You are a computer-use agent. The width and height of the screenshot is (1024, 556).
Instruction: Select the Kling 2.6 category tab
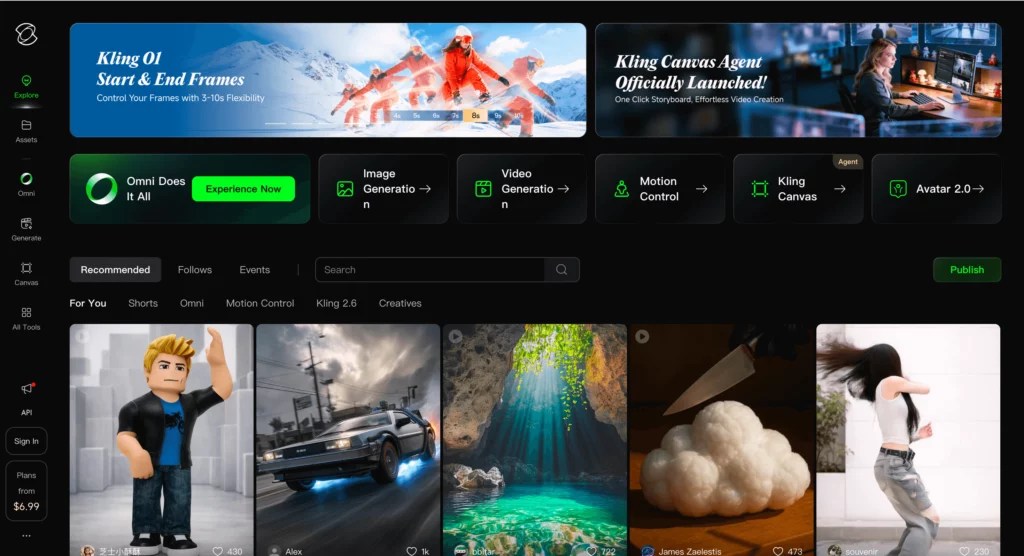[336, 303]
